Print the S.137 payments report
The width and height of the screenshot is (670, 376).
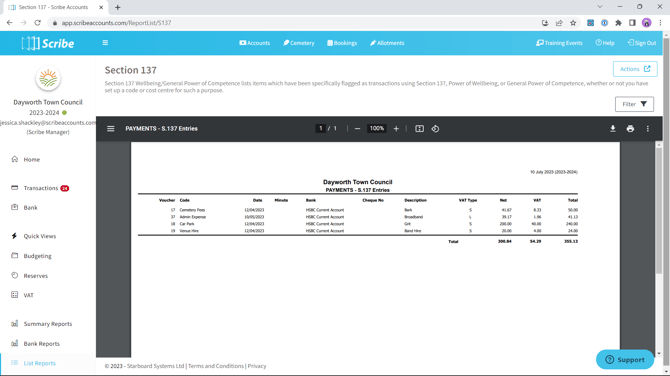(630, 129)
